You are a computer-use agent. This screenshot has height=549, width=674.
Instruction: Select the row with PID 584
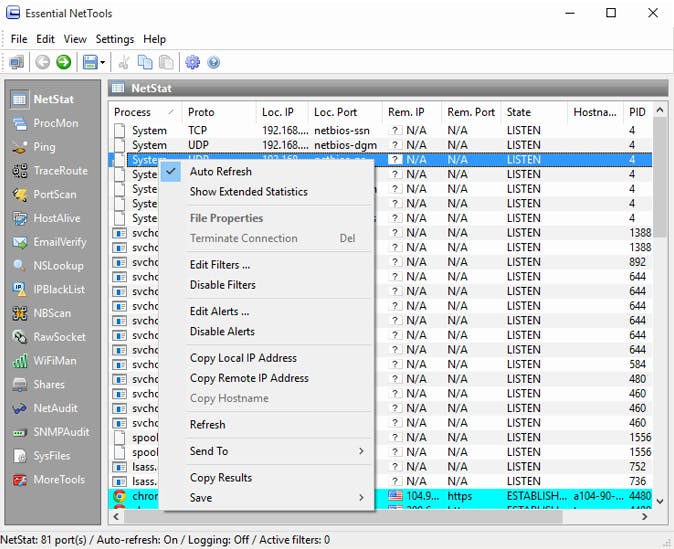coord(381,364)
